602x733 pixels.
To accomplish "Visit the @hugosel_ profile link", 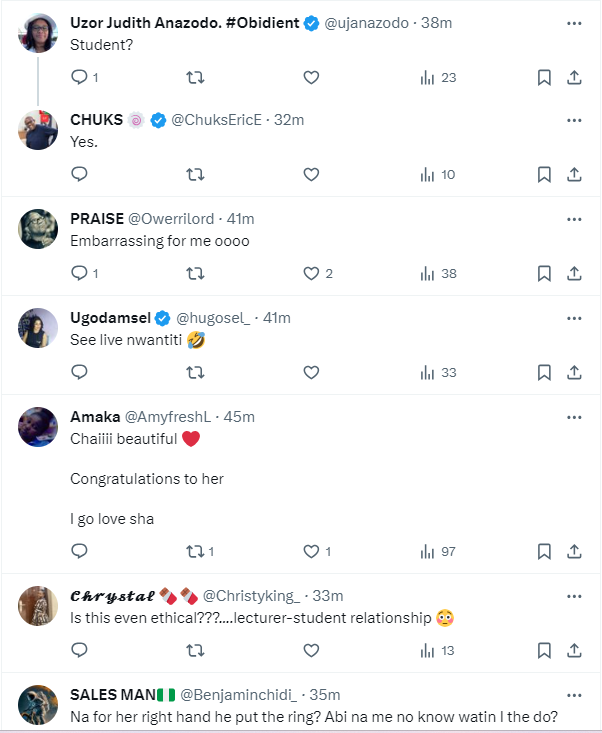I will click(x=214, y=318).
